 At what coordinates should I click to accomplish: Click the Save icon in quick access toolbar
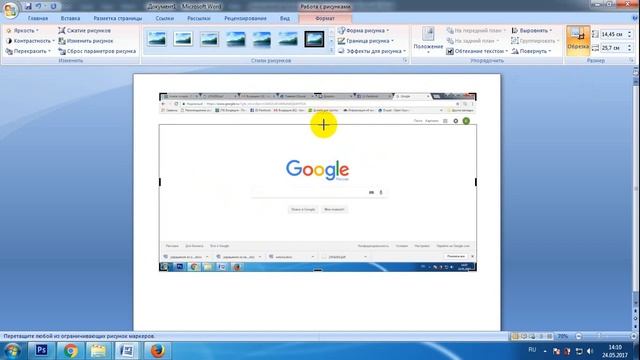(x=28, y=7)
